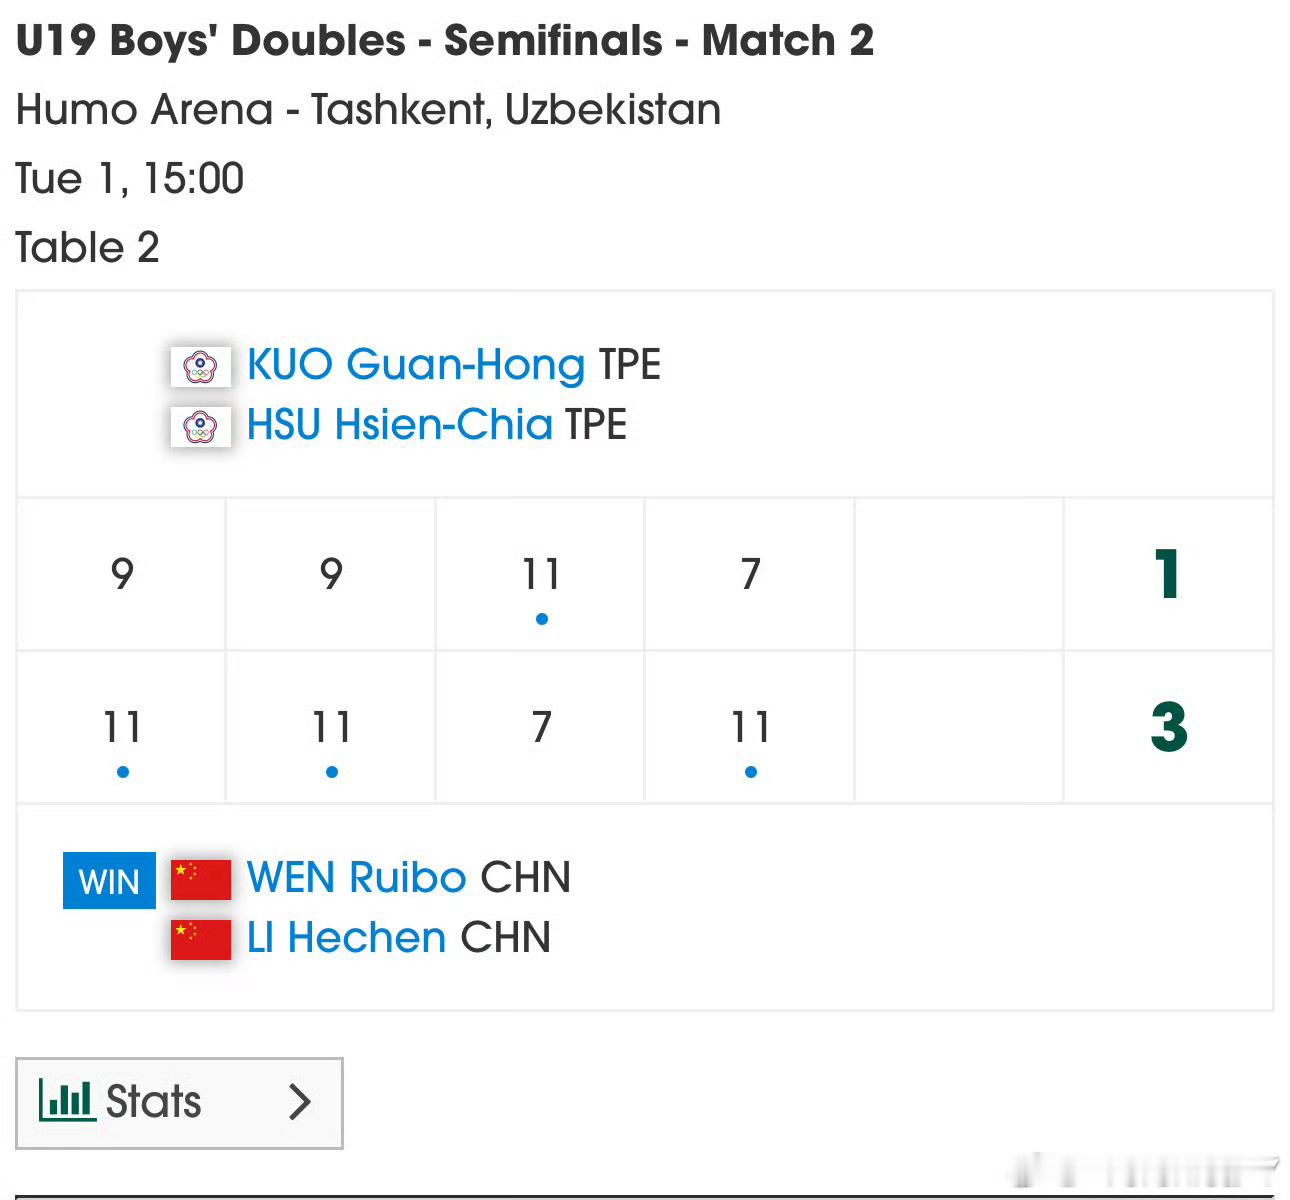Expand Stats with the chevron arrow

pyautogui.click(x=299, y=1102)
